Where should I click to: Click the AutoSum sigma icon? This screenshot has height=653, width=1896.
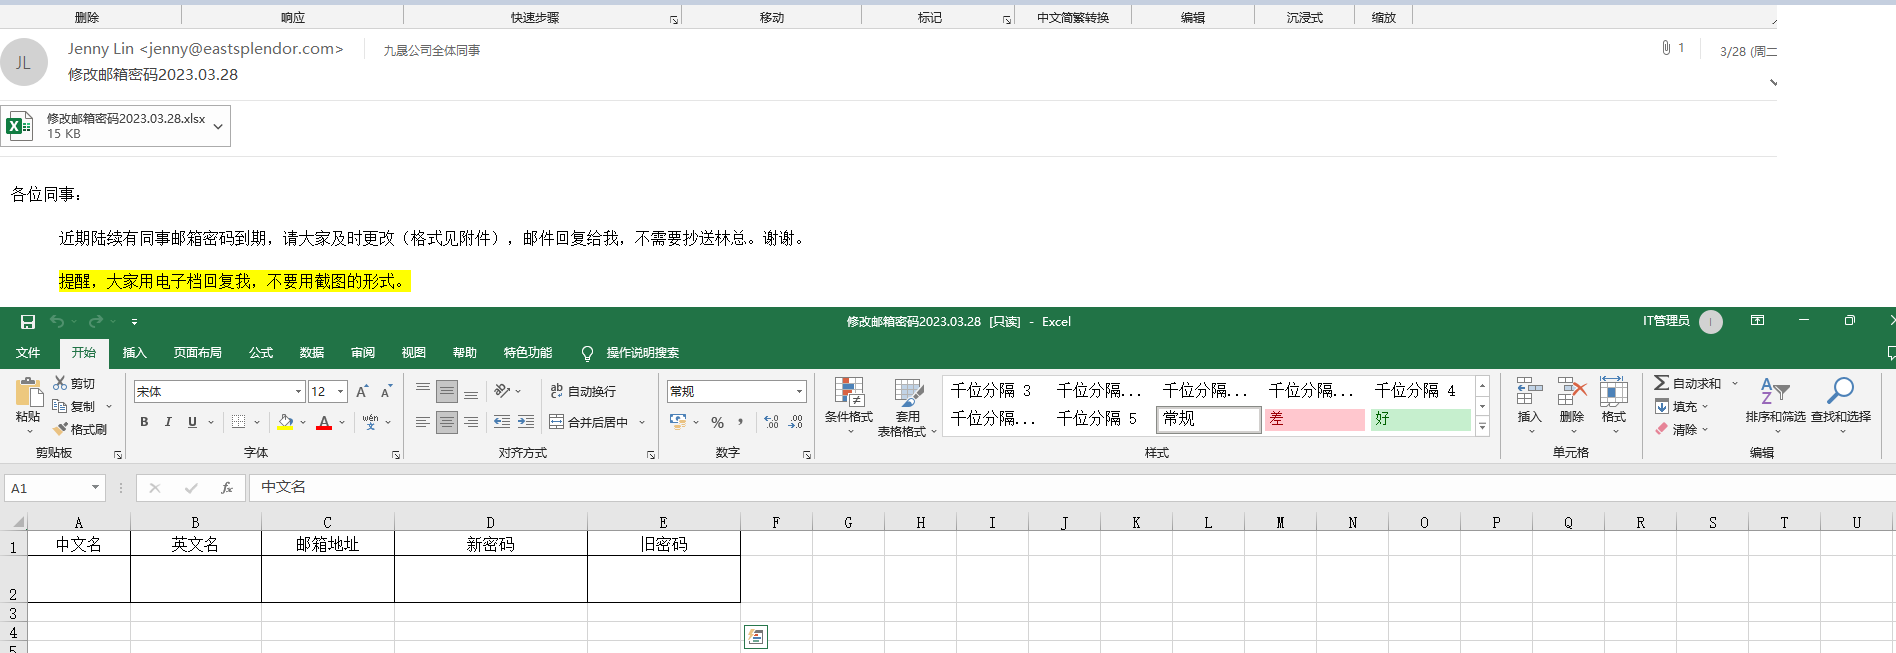(x=1661, y=383)
